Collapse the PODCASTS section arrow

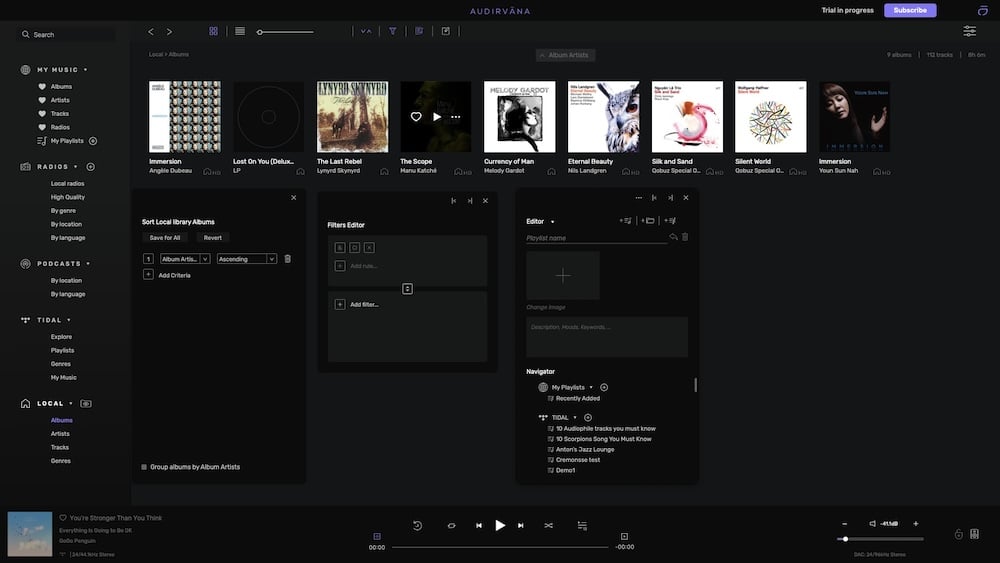click(x=88, y=264)
